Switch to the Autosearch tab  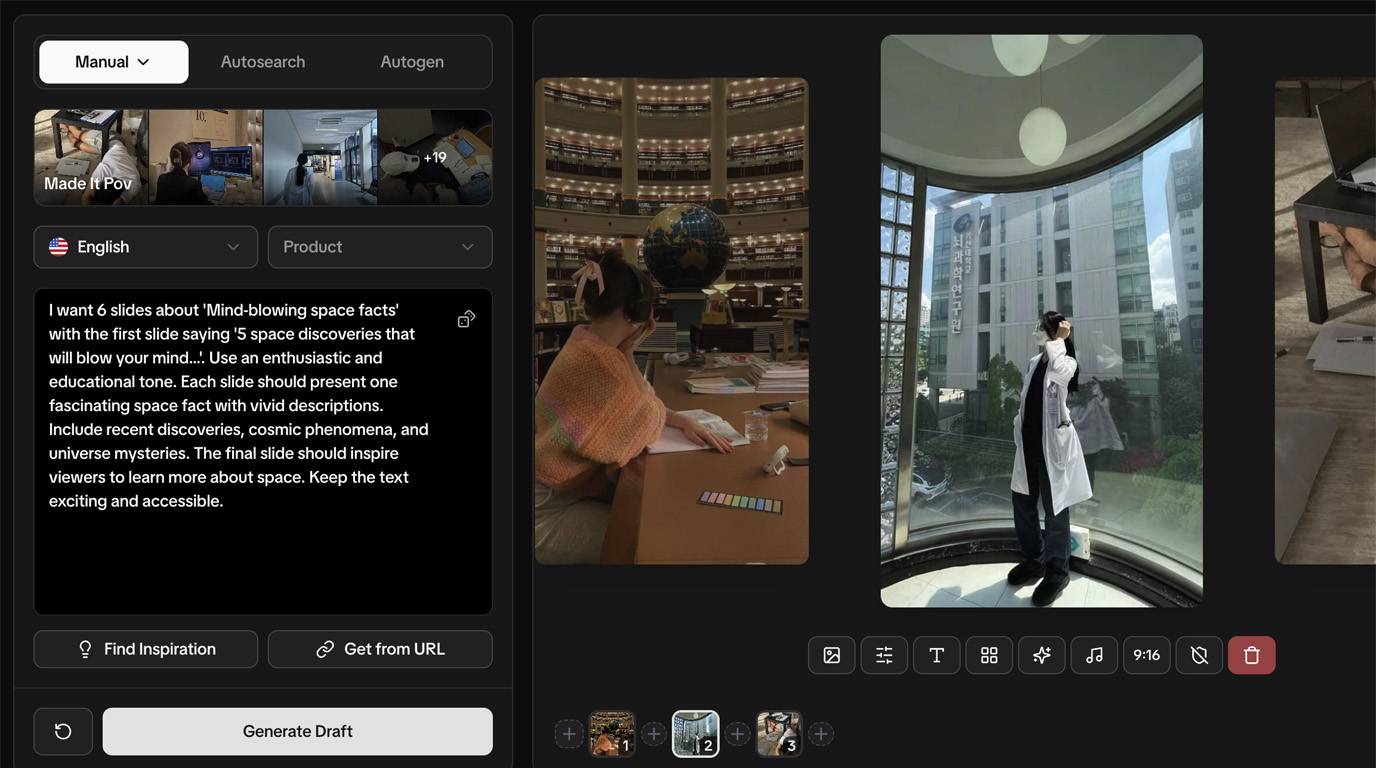point(263,62)
